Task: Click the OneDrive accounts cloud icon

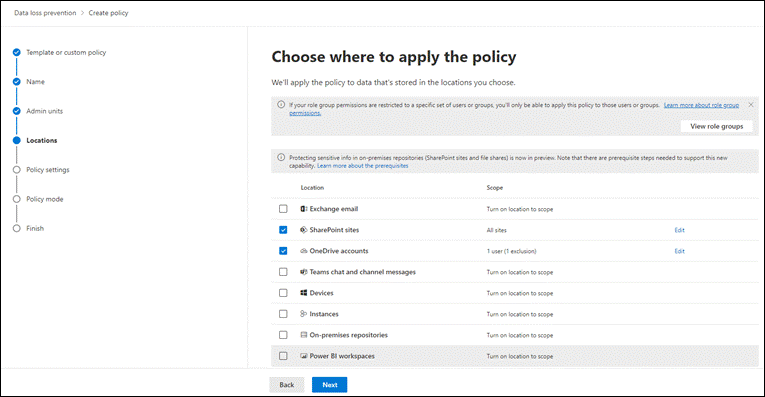Action: (303, 251)
